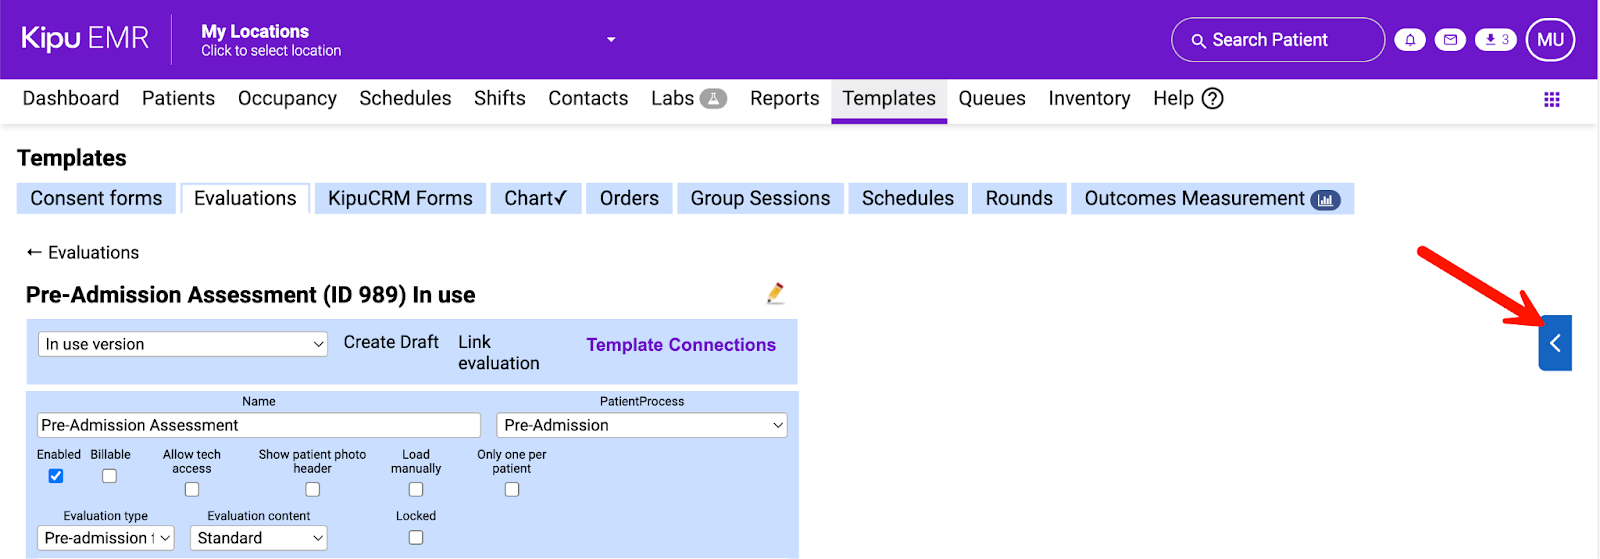The image size is (1600, 559).
Task: Open the PatientProcess Pre-Admission dropdown
Action: [642, 425]
